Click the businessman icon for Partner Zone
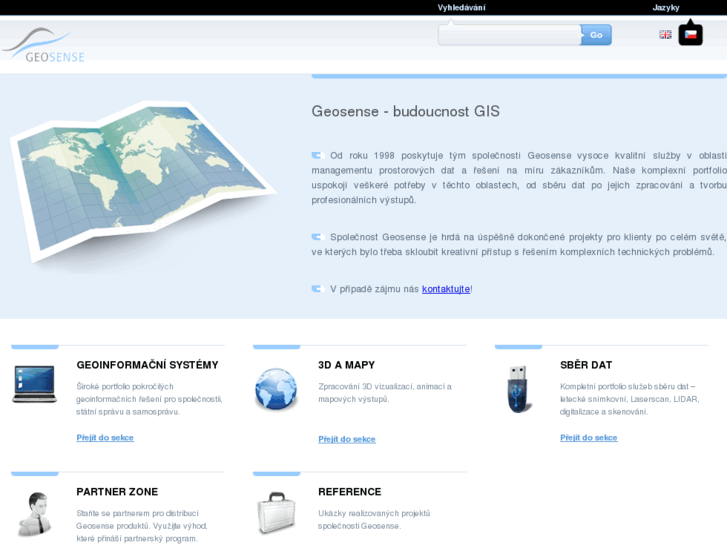 click(35, 514)
